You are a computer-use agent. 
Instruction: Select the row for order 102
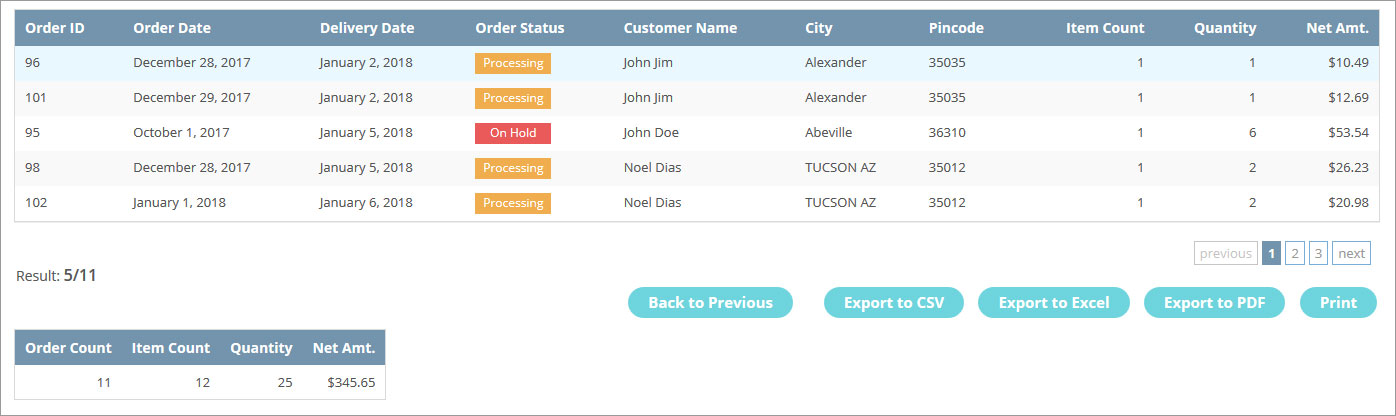click(x=697, y=203)
